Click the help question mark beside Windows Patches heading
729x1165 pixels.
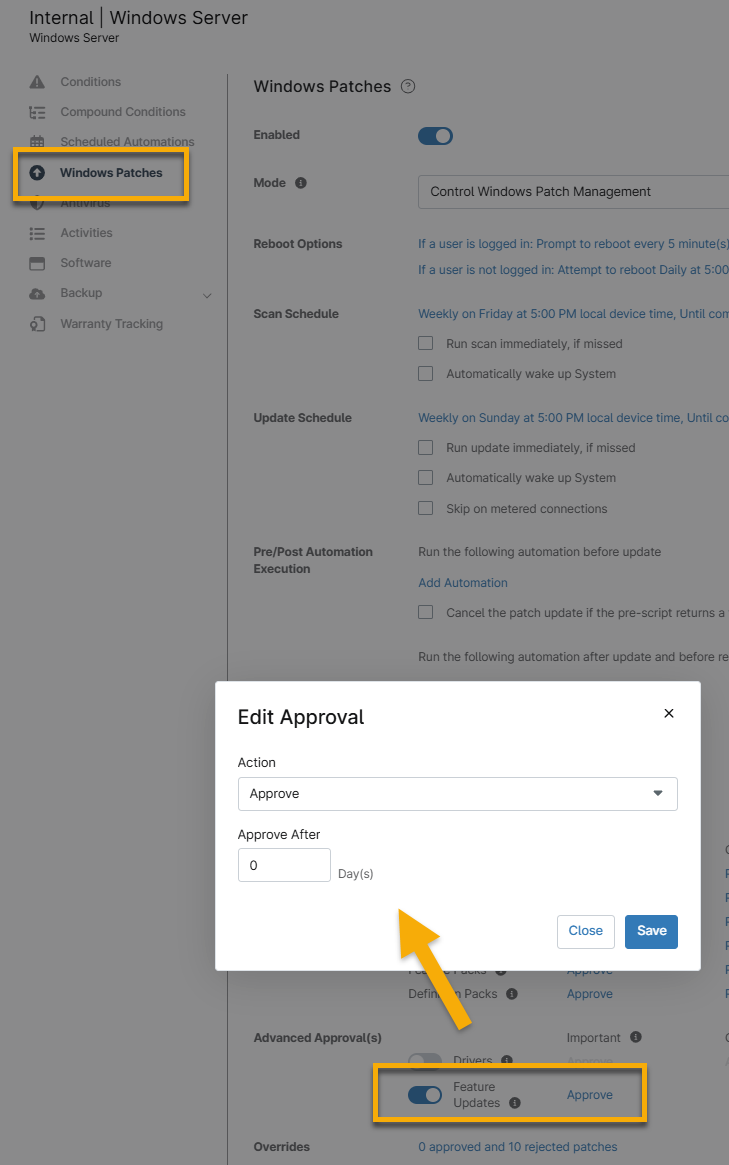407,87
